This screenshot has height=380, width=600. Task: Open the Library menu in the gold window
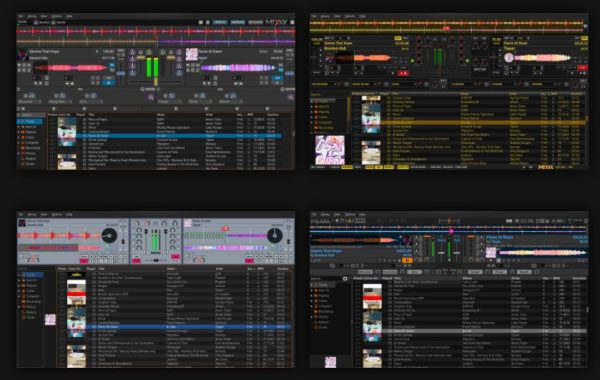click(x=324, y=16)
